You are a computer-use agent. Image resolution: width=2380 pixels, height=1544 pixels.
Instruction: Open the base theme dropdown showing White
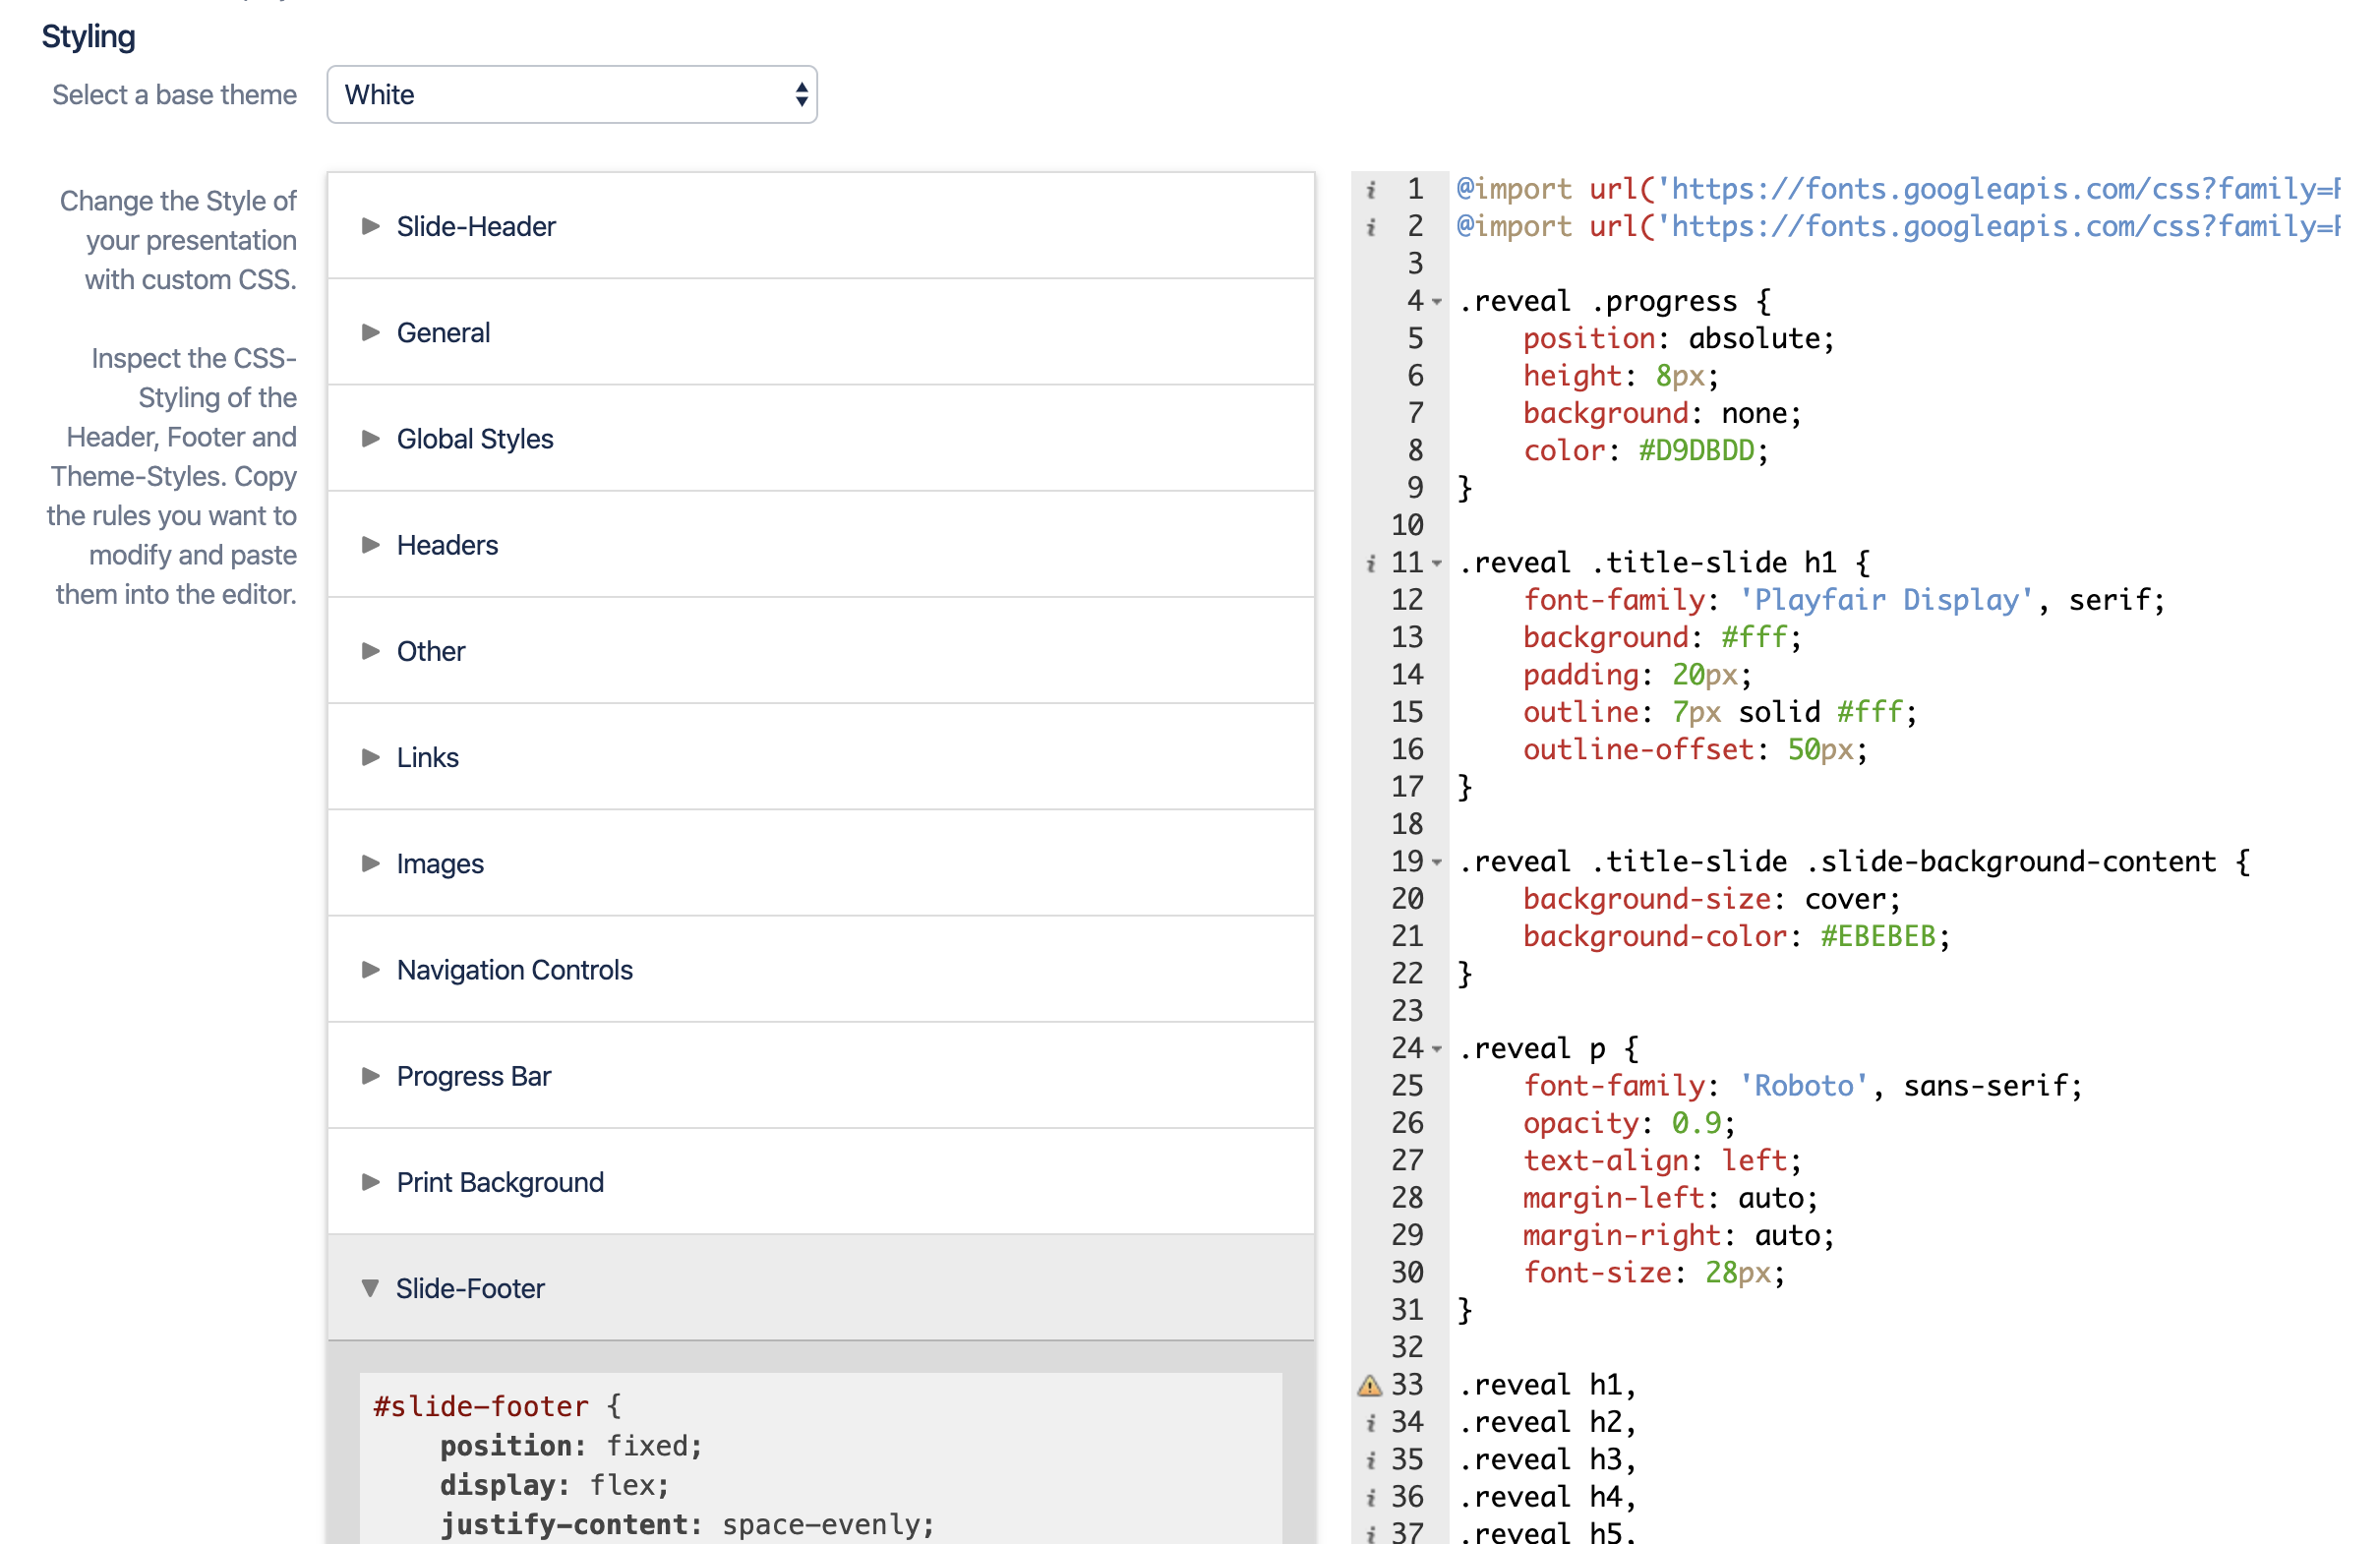572,94
